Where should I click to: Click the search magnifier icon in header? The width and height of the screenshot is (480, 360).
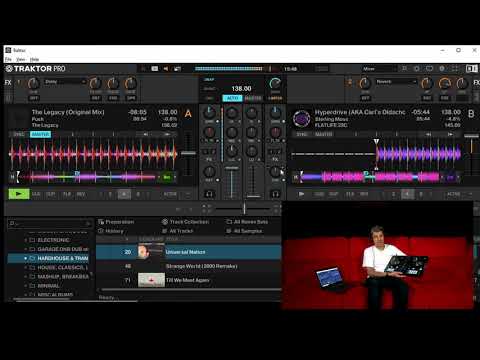tap(404, 69)
